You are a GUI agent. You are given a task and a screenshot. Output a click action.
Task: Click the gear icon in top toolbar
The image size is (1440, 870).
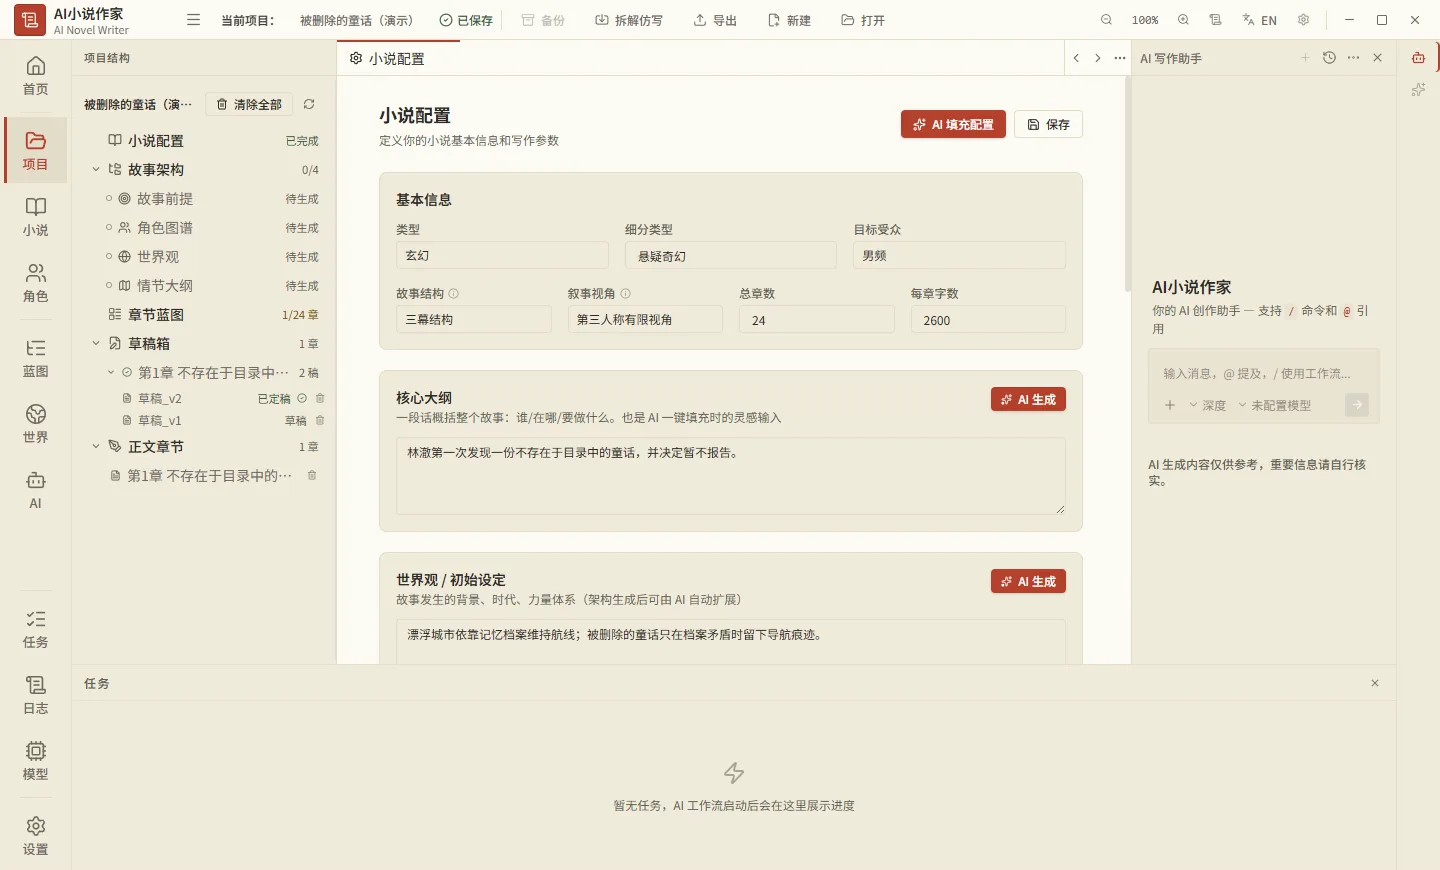click(1303, 20)
